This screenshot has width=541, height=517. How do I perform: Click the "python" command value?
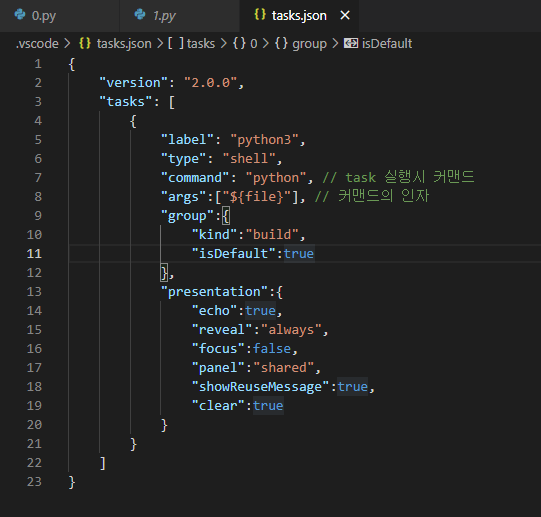point(276,178)
